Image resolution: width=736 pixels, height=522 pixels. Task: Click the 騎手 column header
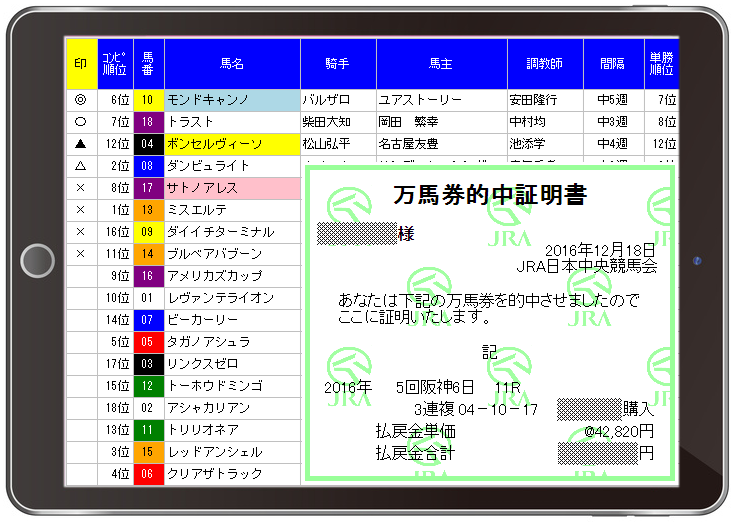tap(338, 64)
